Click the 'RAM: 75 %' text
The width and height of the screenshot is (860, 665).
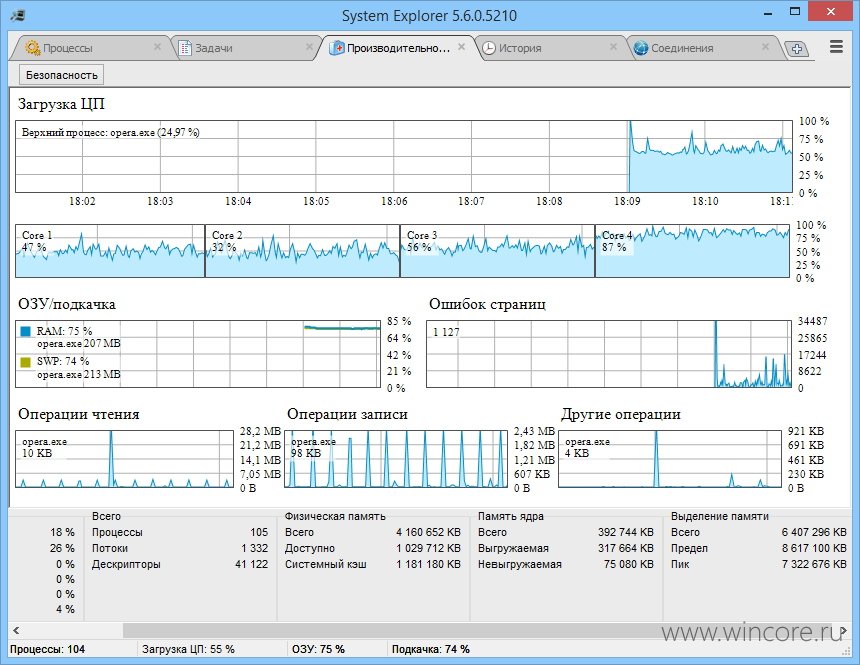[64, 331]
